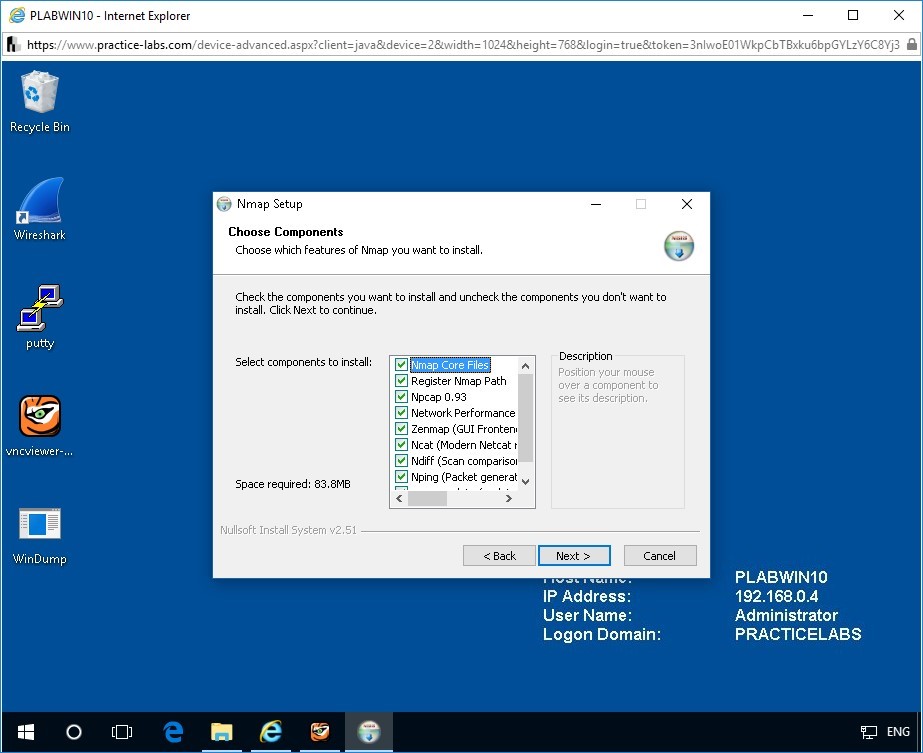Click the padlock icon in address bar
923x753 pixels.
click(x=911, y=44)
